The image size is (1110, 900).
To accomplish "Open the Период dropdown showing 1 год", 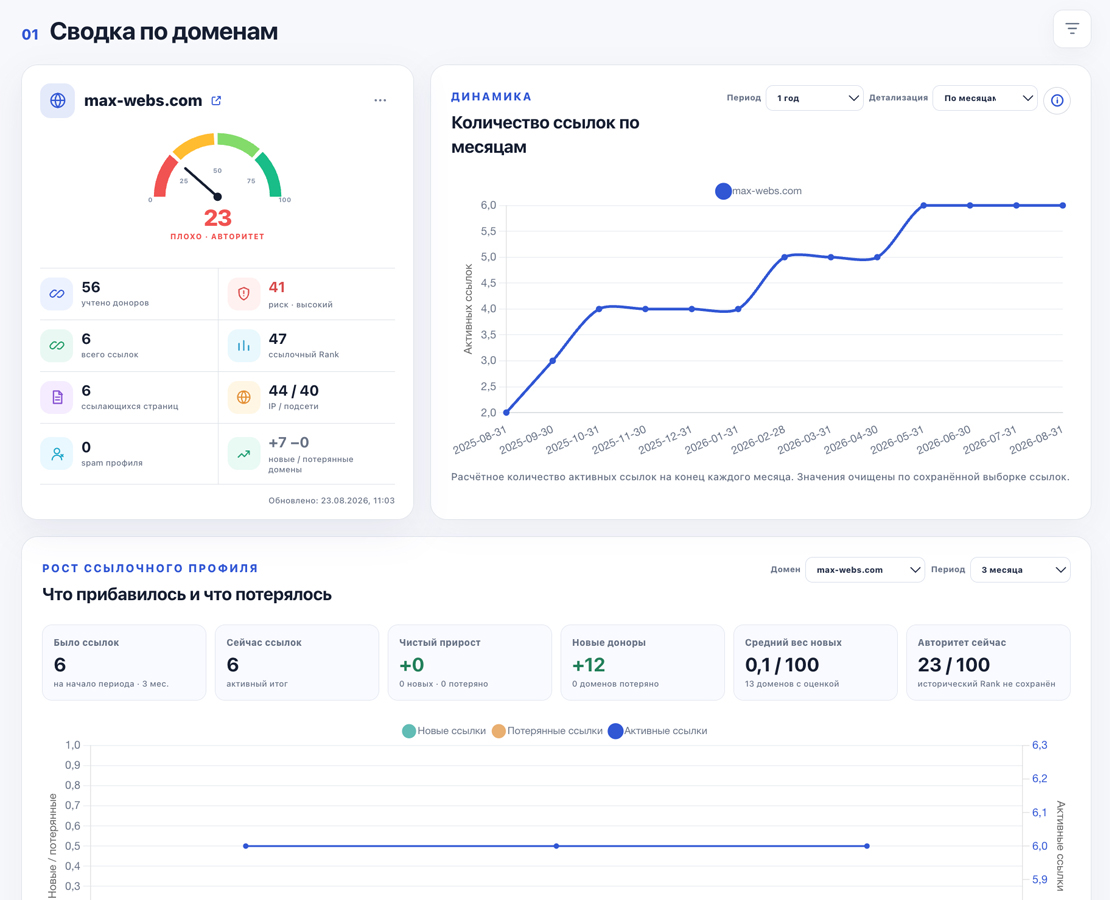I will 815,98.
